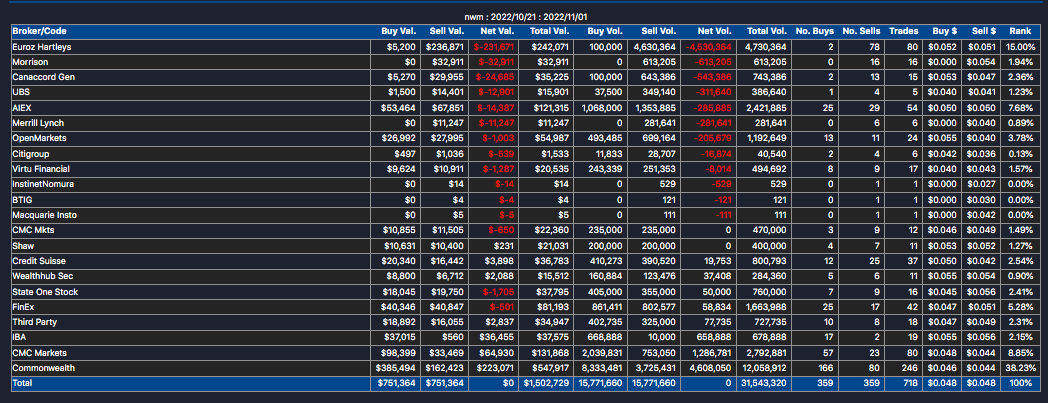Click Canaccord Gen sell volume 643,386

[660, 78]
